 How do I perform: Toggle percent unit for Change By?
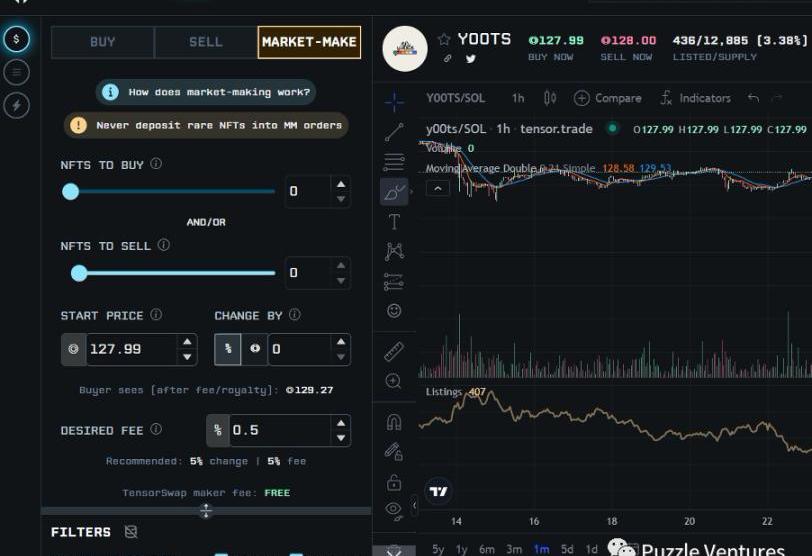tap(228, 349)
